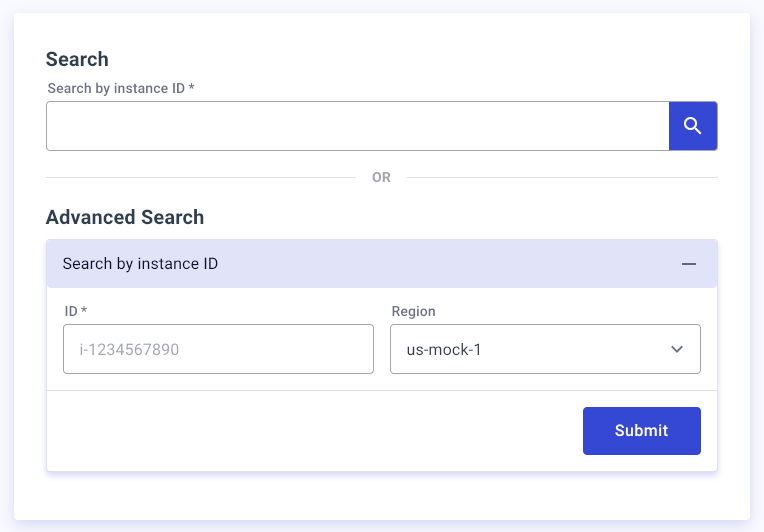This screenshot has height=532, width=764.
Task: Click the 'Region' field label
Action: point(413,311)
